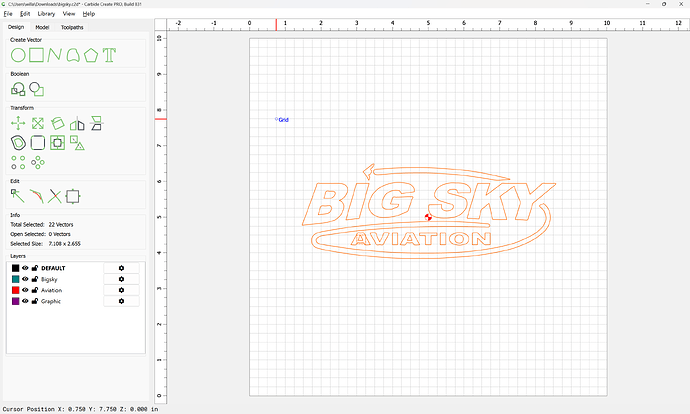Click the Cursor Position status bar text

tap(80, 409)
